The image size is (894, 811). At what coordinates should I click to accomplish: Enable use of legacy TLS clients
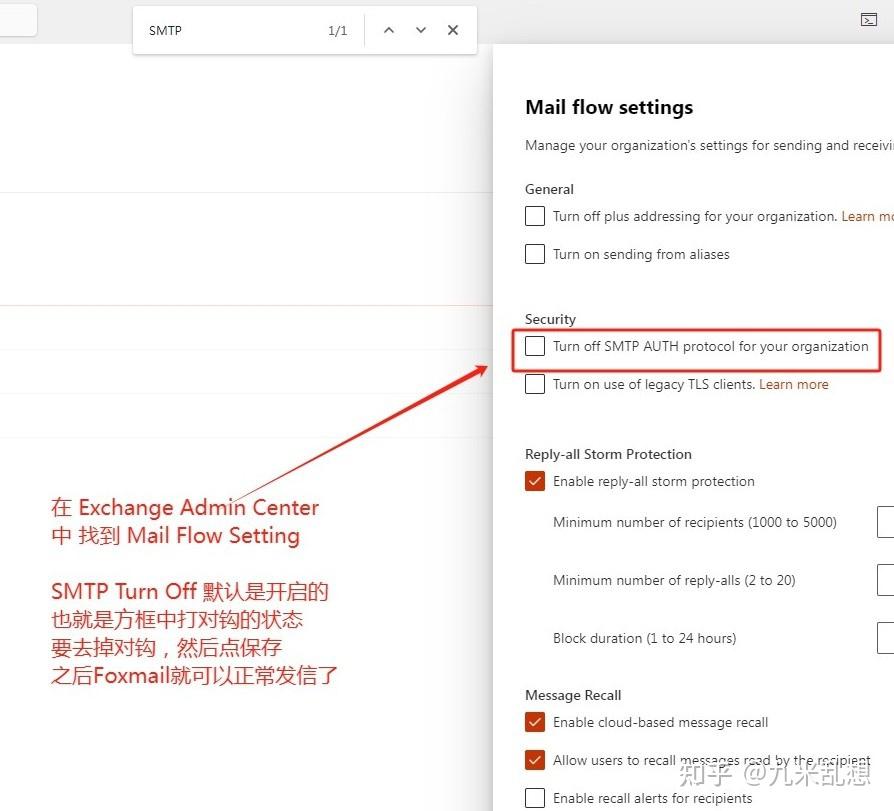[534, 383]
